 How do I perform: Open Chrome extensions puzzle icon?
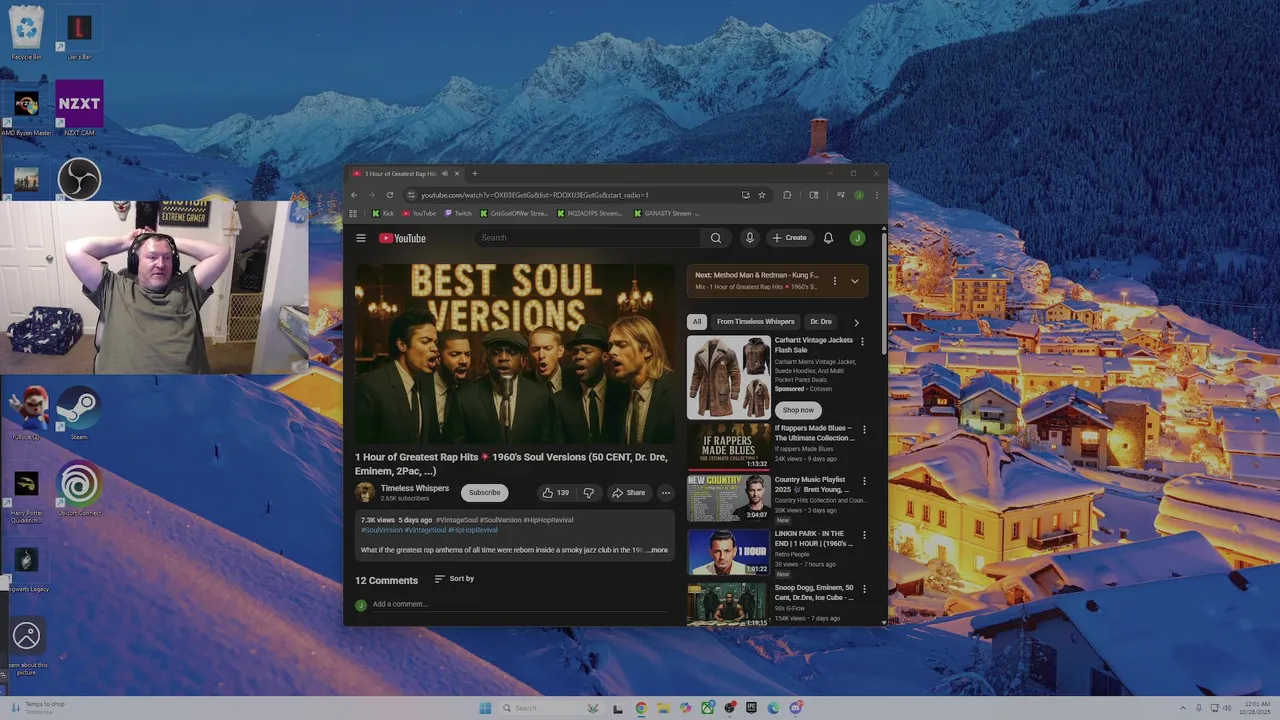point(787,195)
